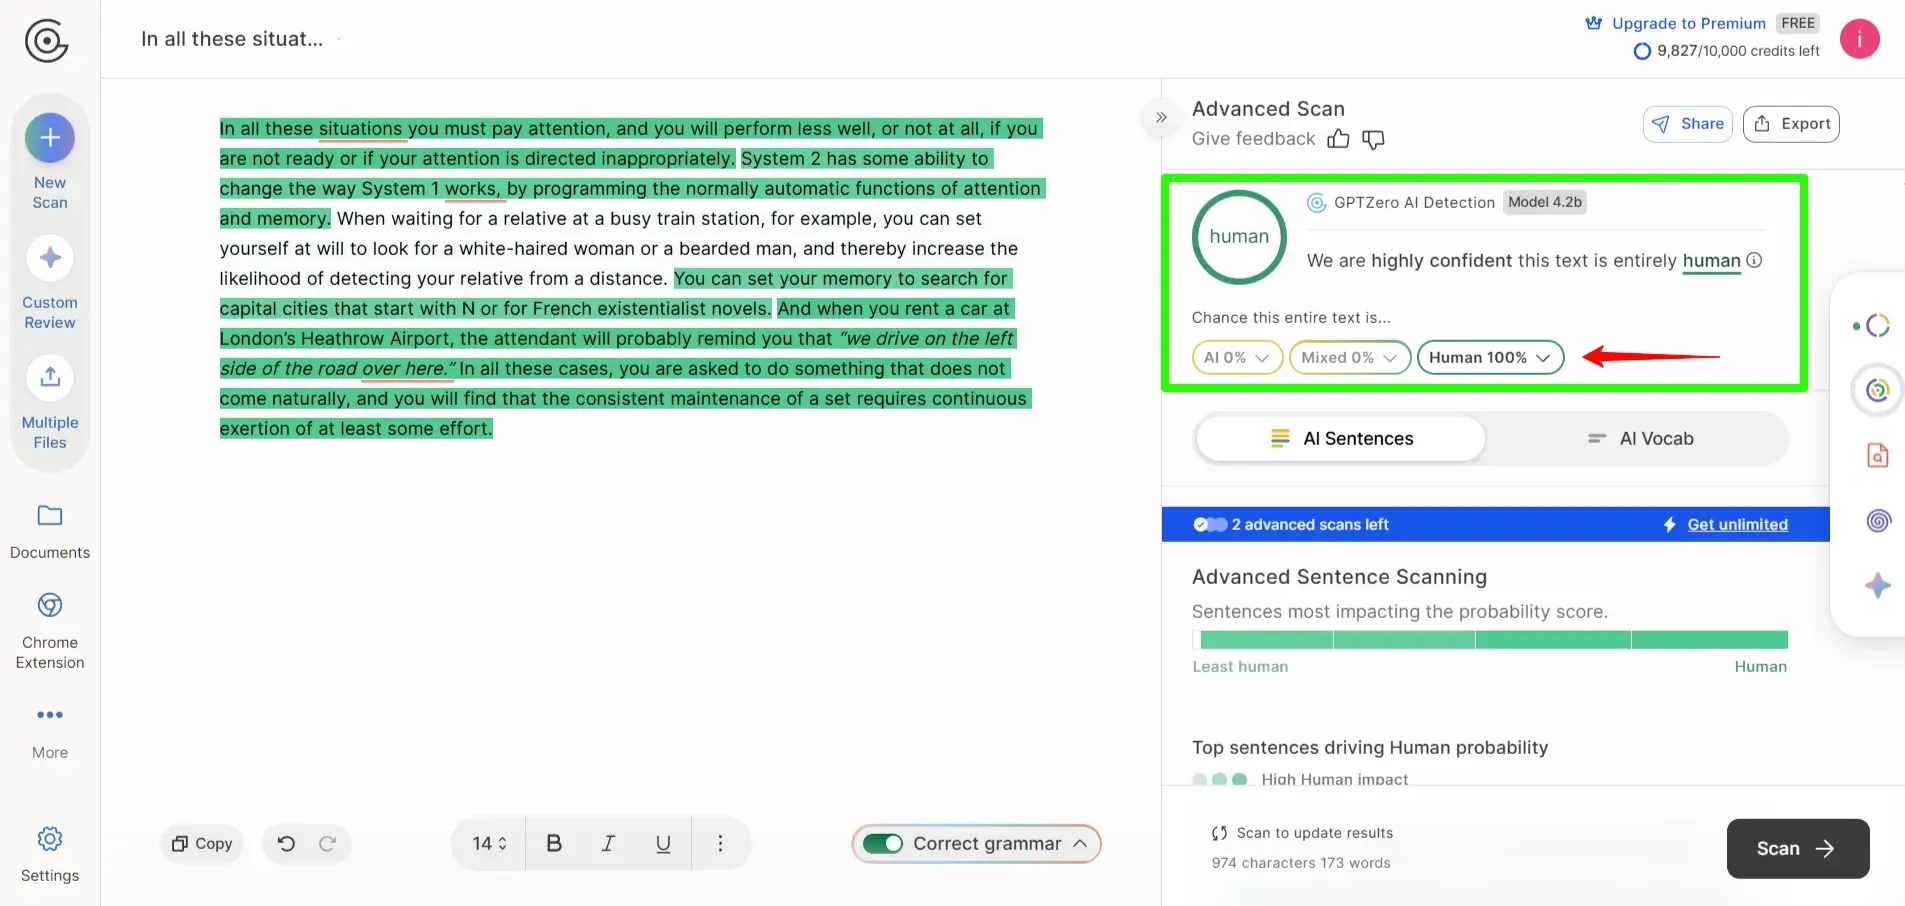This screenshot has width=1905, height=906.
Task: Expand the Mixed 0% dropdown
Action: pos(1349,358)
